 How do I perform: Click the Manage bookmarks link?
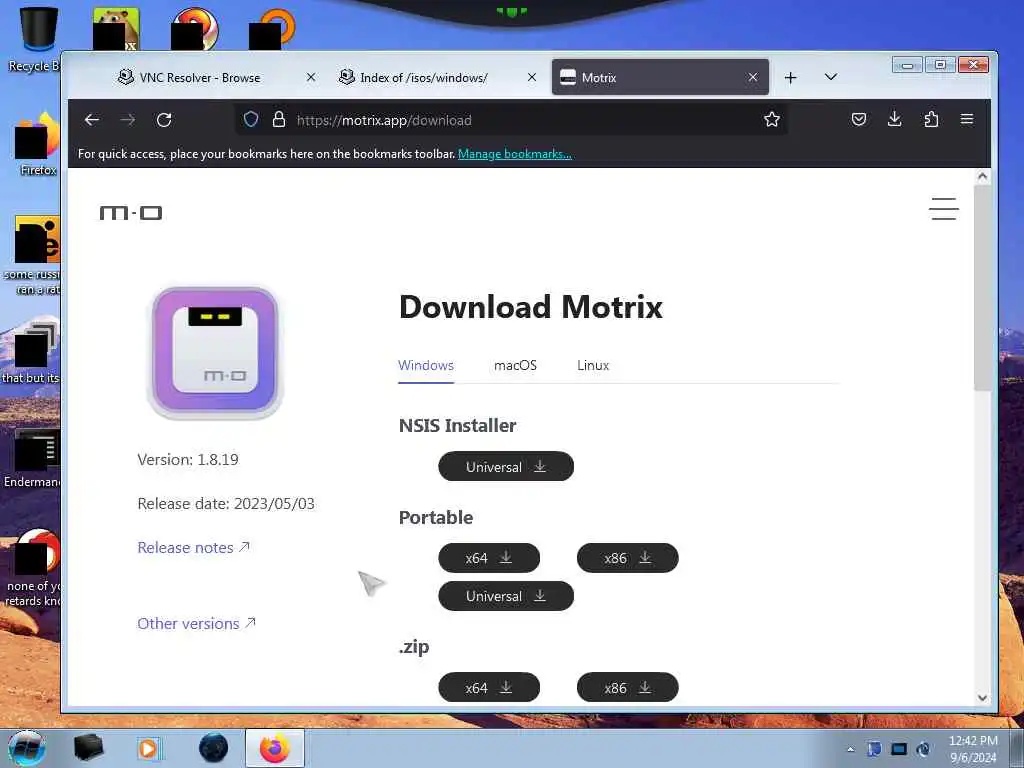coord(515,154)
